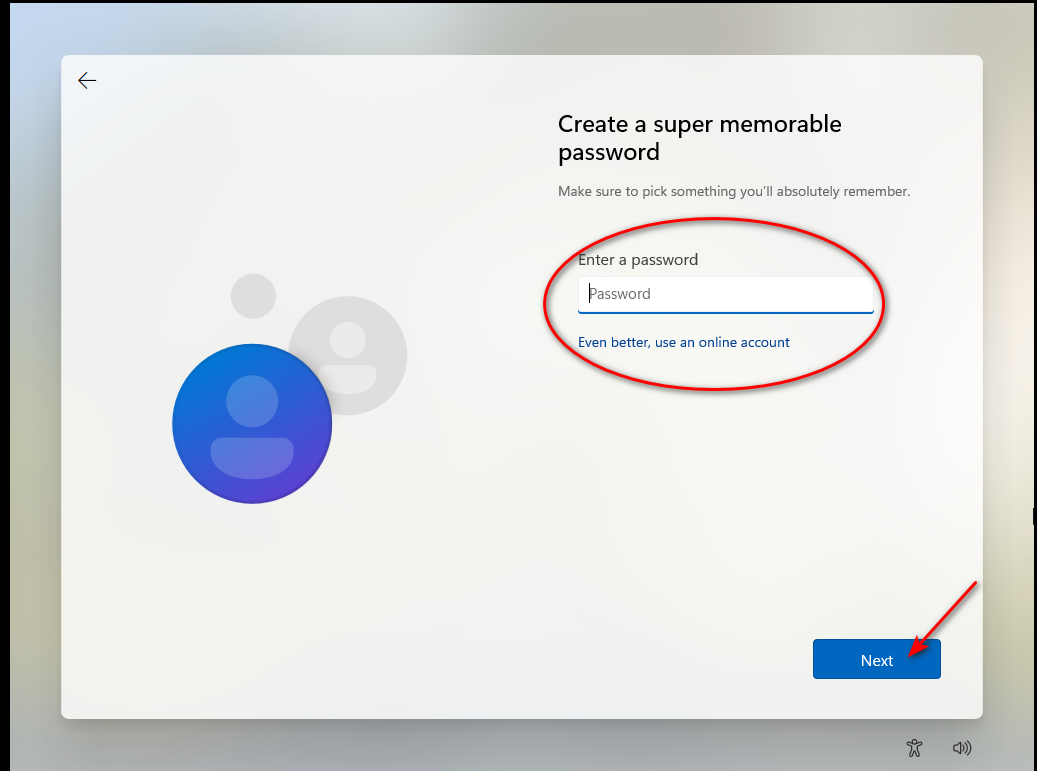Select the 'Create a super memorable password' heading

point(700,138)
